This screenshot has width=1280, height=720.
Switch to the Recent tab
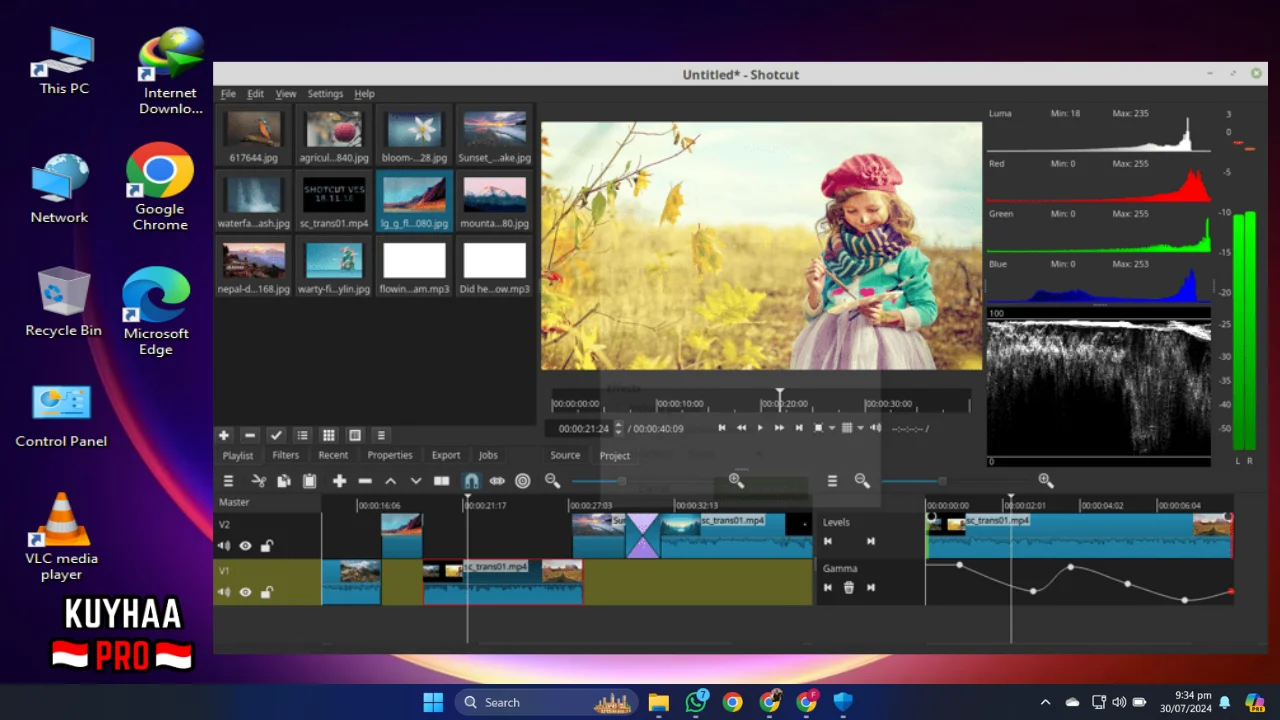pos(333,455)
